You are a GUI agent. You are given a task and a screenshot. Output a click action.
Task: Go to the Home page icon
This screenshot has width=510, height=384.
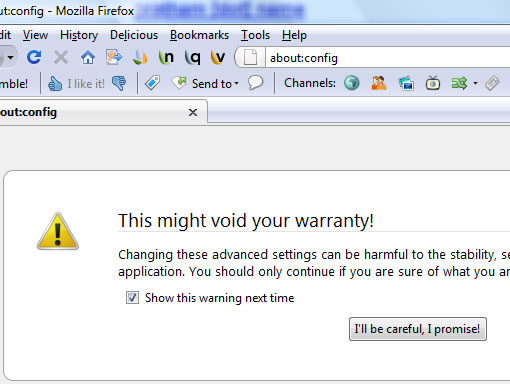pyautogui.click(x=88, y=57)
